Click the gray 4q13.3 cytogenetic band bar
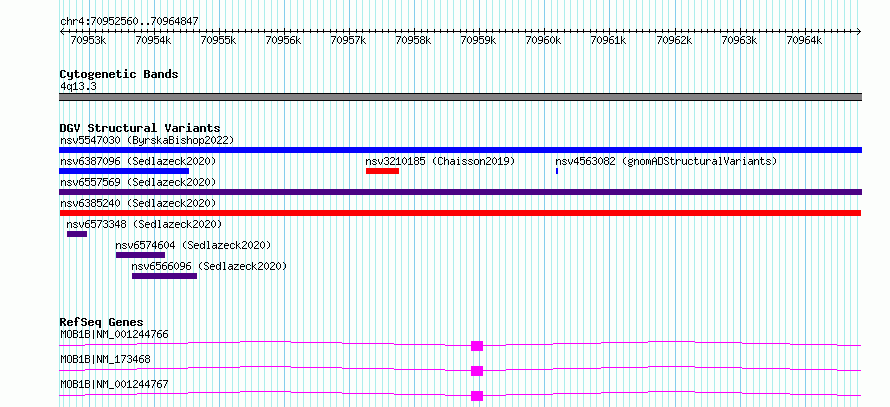Image resolution: width=890 pixels, height=407 pixels. tap(460, 97)
